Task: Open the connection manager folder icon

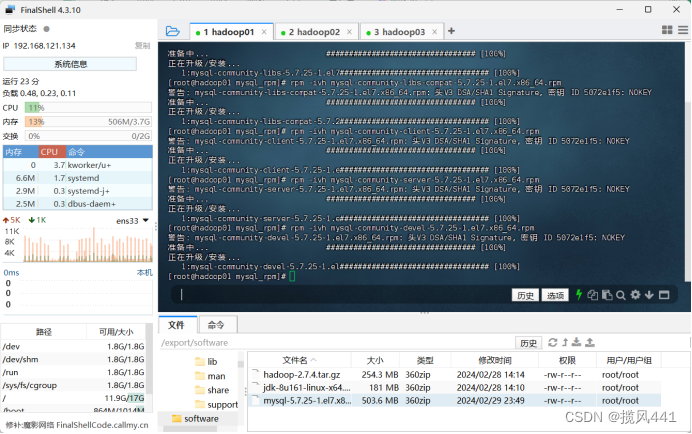Action: coord(173,31)
